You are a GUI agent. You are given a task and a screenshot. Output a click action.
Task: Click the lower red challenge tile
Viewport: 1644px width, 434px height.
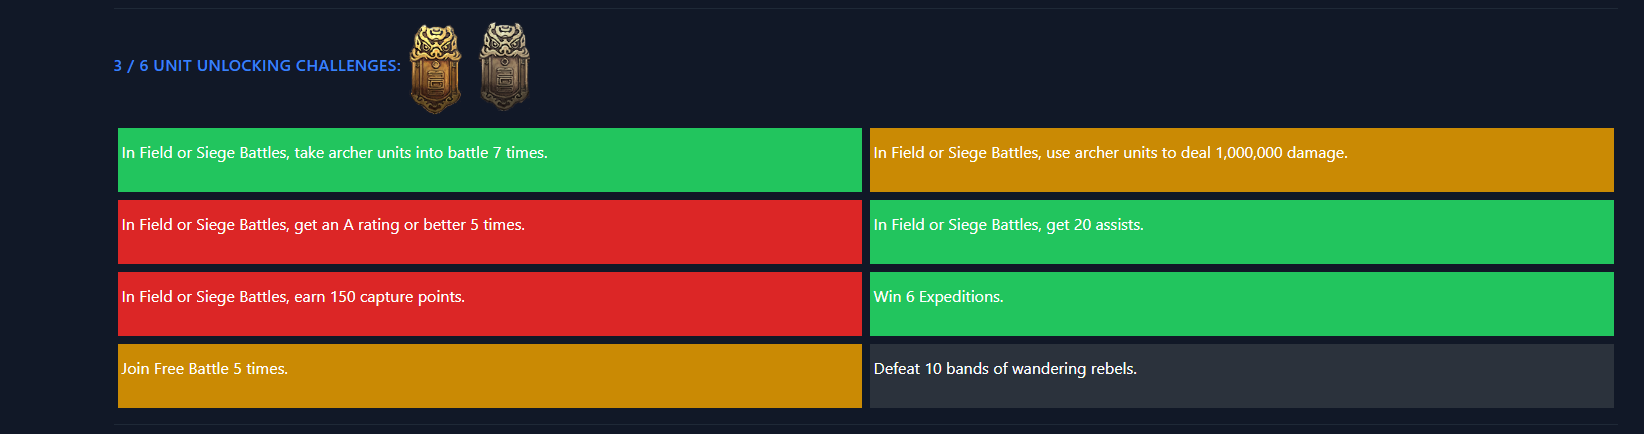490,304
